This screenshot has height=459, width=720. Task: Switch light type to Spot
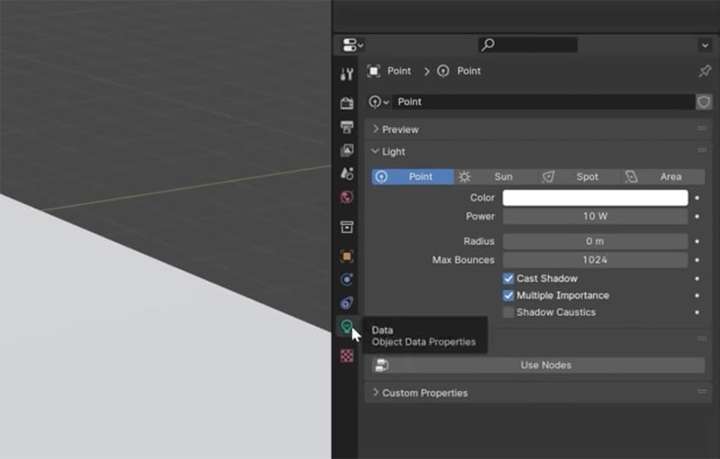pos(579,177)
